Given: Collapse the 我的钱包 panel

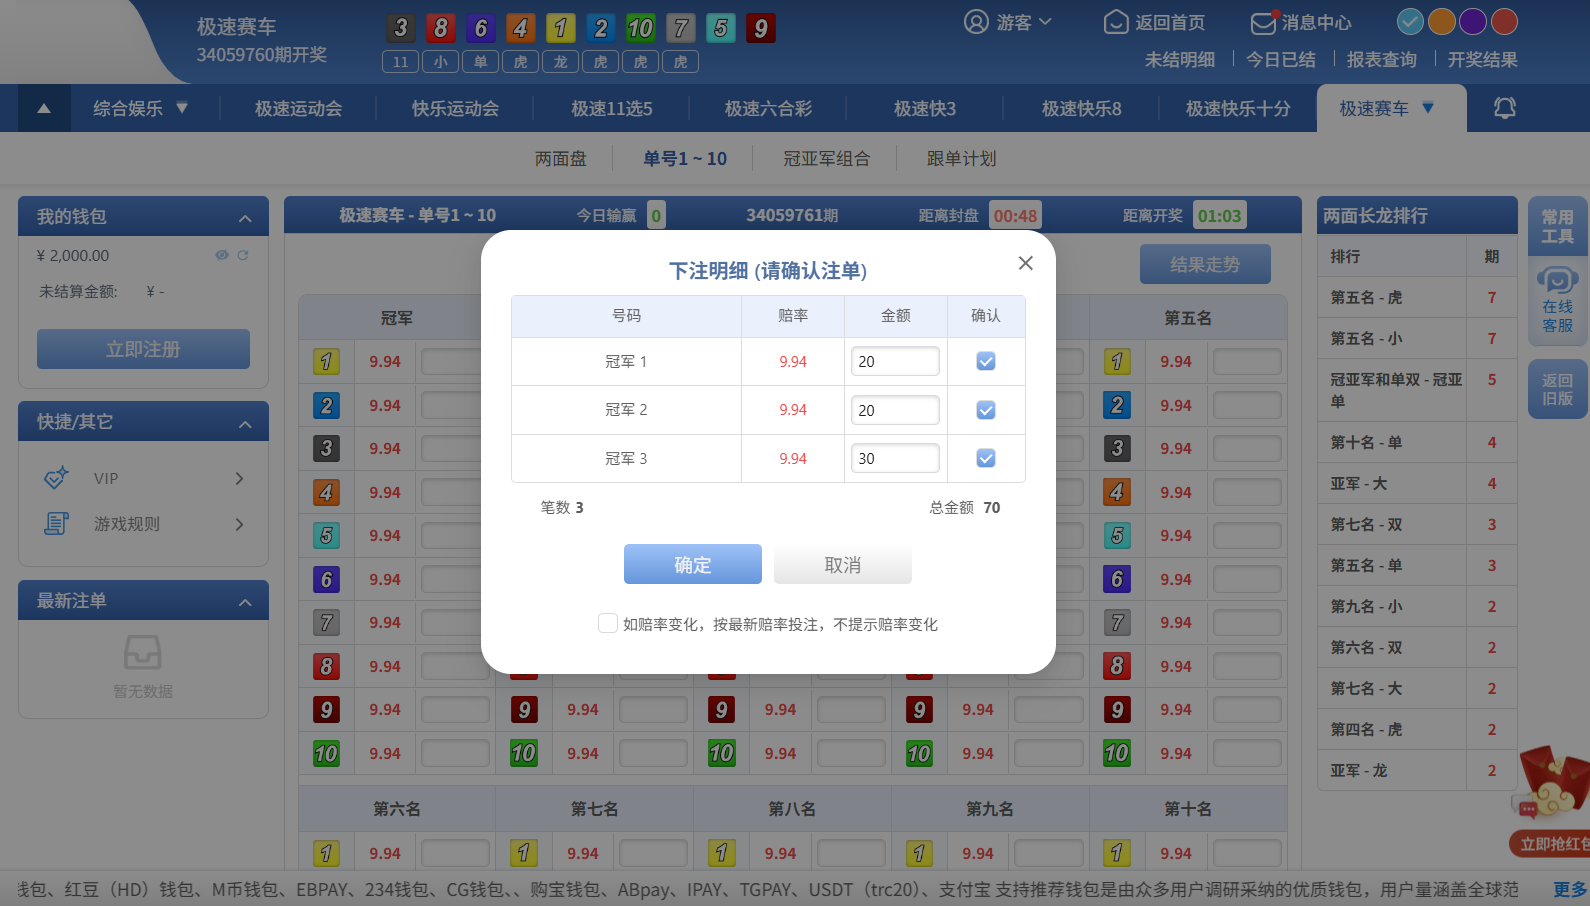Looking at the screenshot, I should pos(245,218).
